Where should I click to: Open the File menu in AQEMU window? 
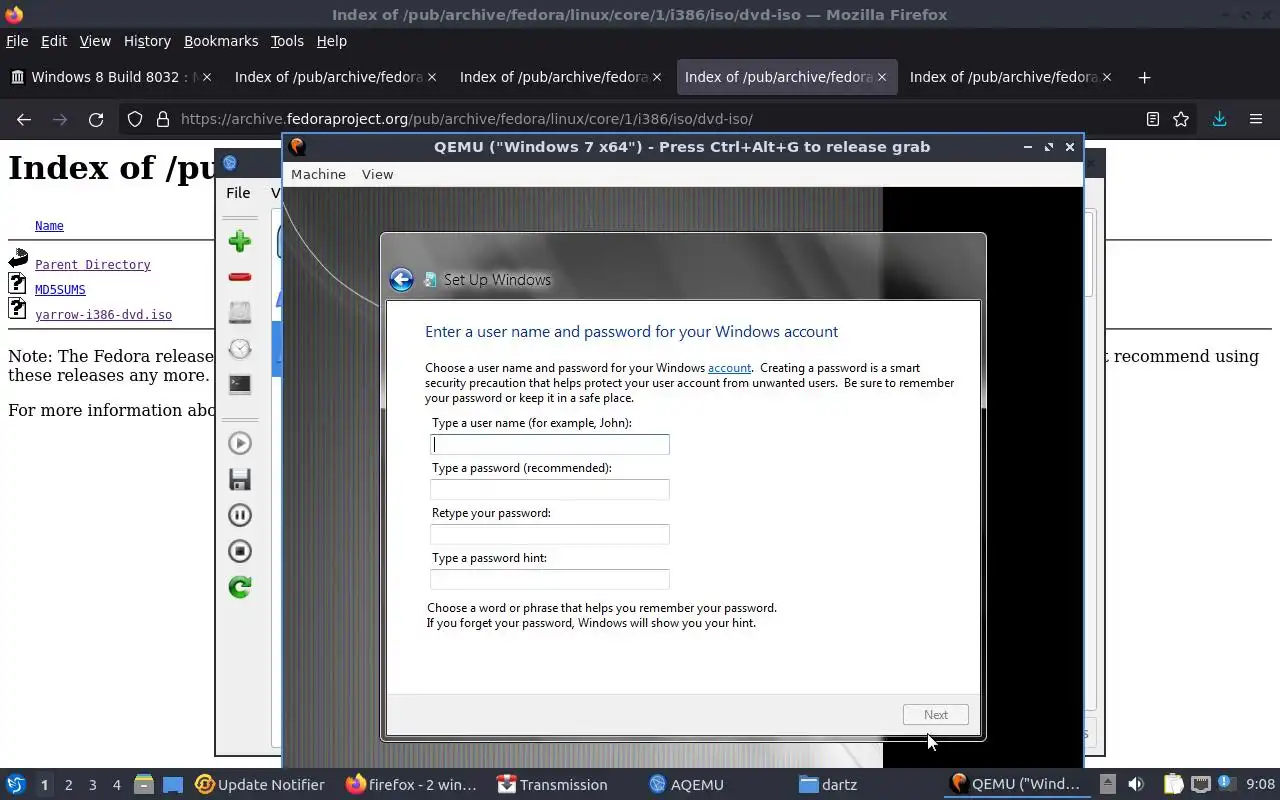coord(238,193)
